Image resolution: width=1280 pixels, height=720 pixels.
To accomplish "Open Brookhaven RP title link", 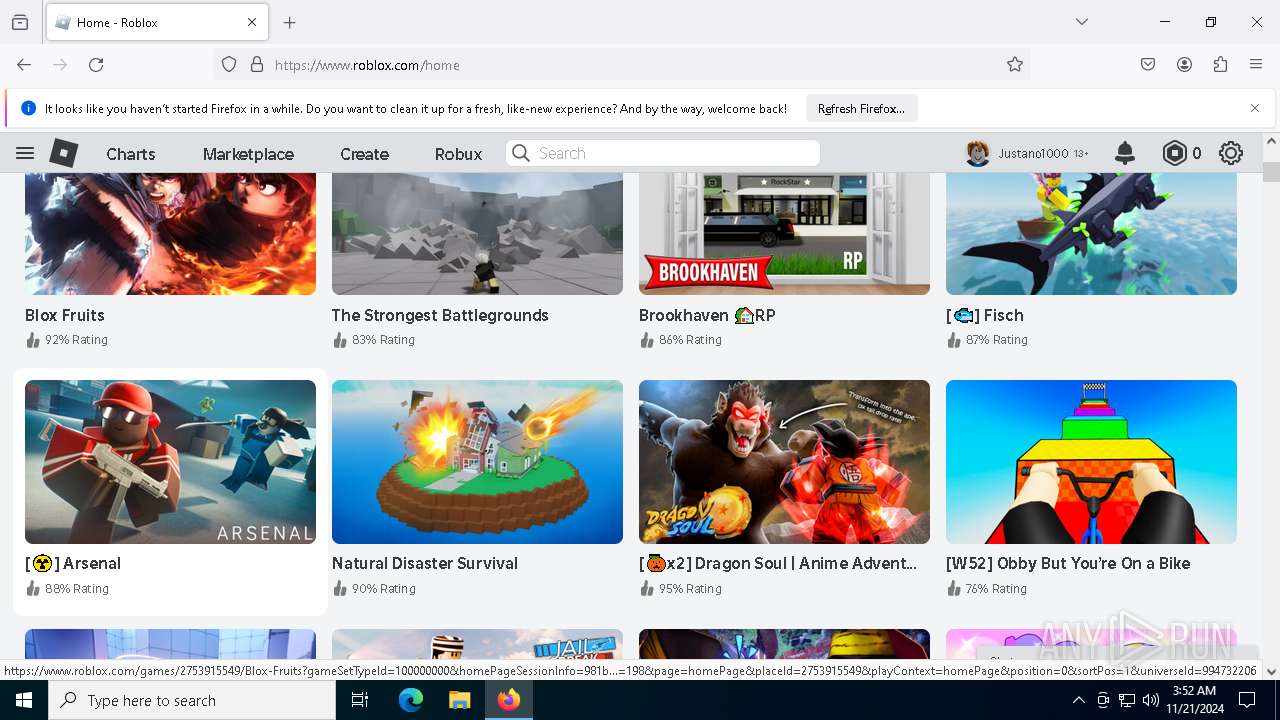I will pos(707,315).
